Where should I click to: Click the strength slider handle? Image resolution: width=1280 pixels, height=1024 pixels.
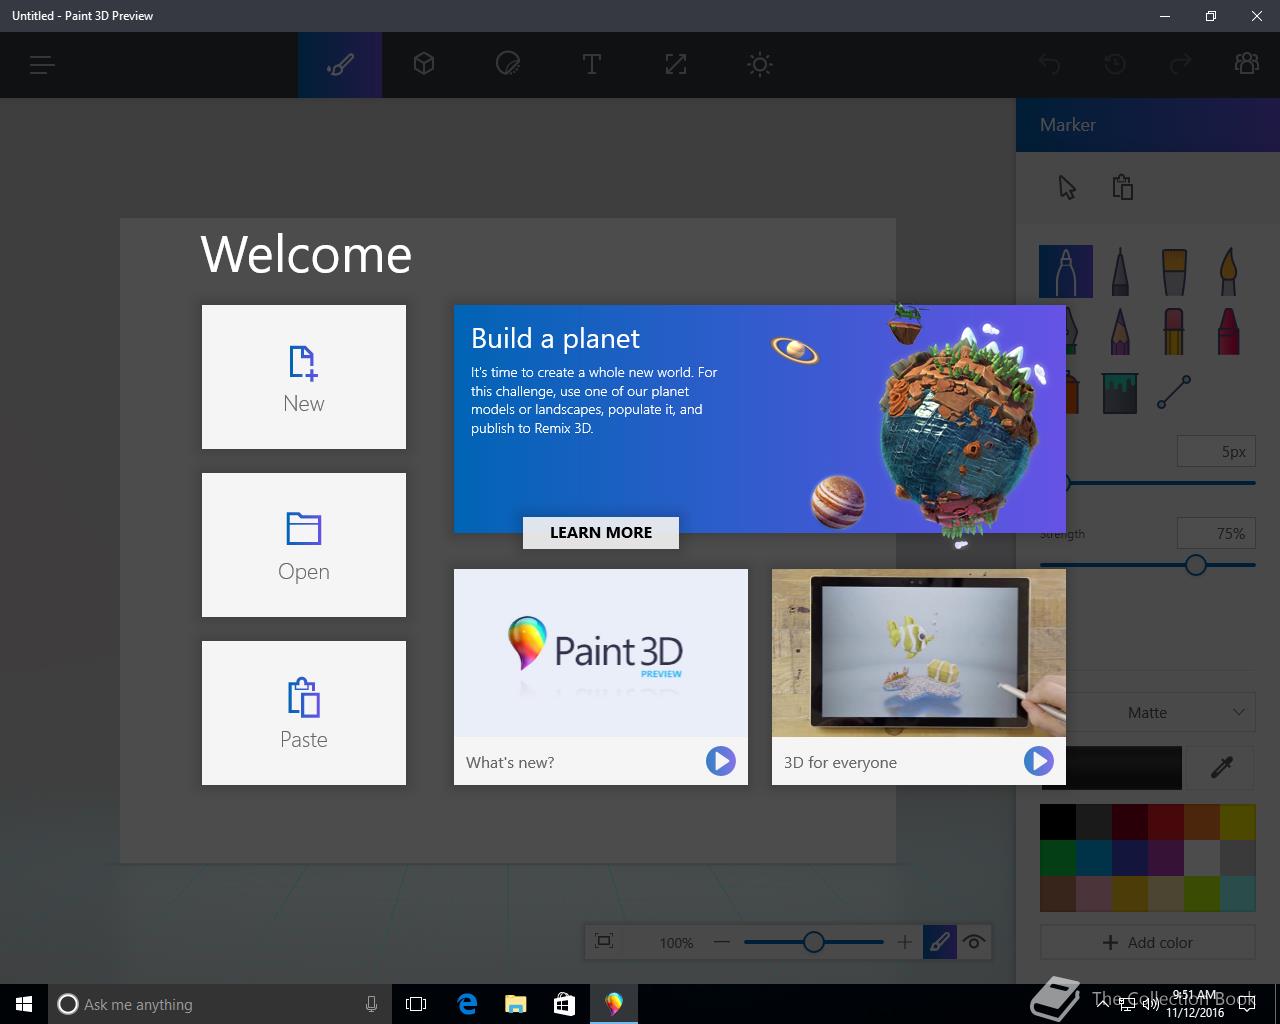[1196, 565]
